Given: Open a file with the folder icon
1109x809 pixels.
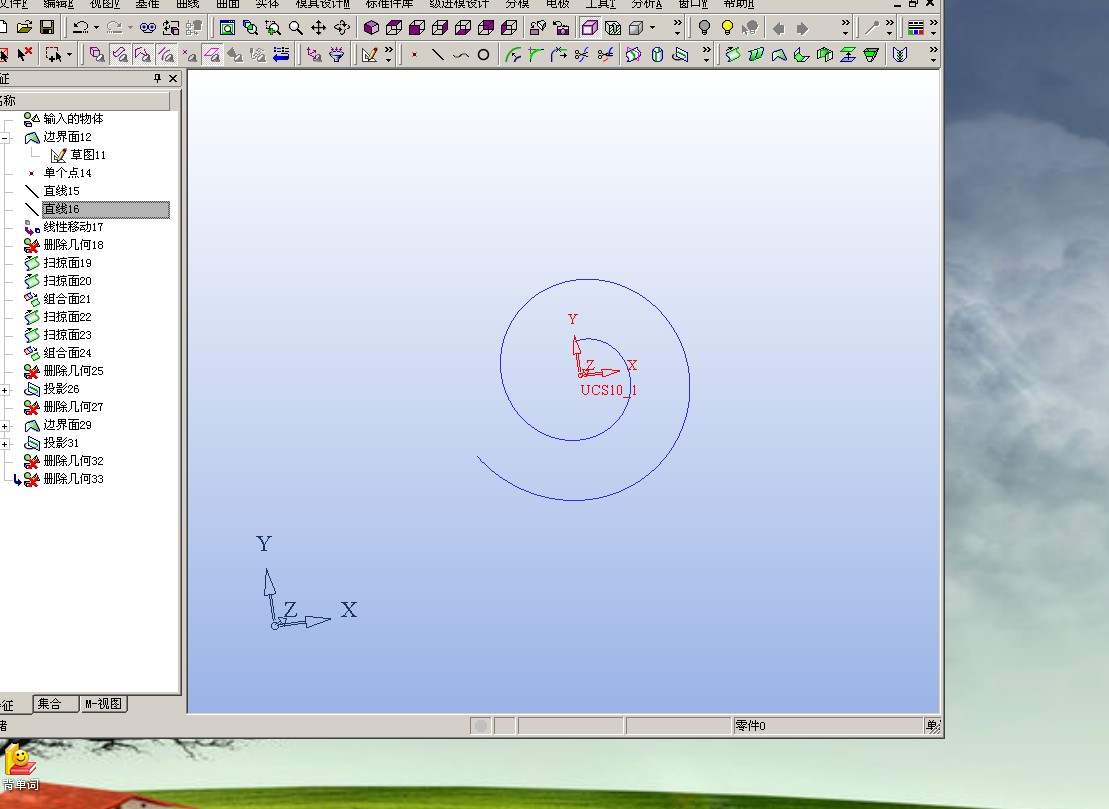Looking at the screenshot, I should click(24, 28).
